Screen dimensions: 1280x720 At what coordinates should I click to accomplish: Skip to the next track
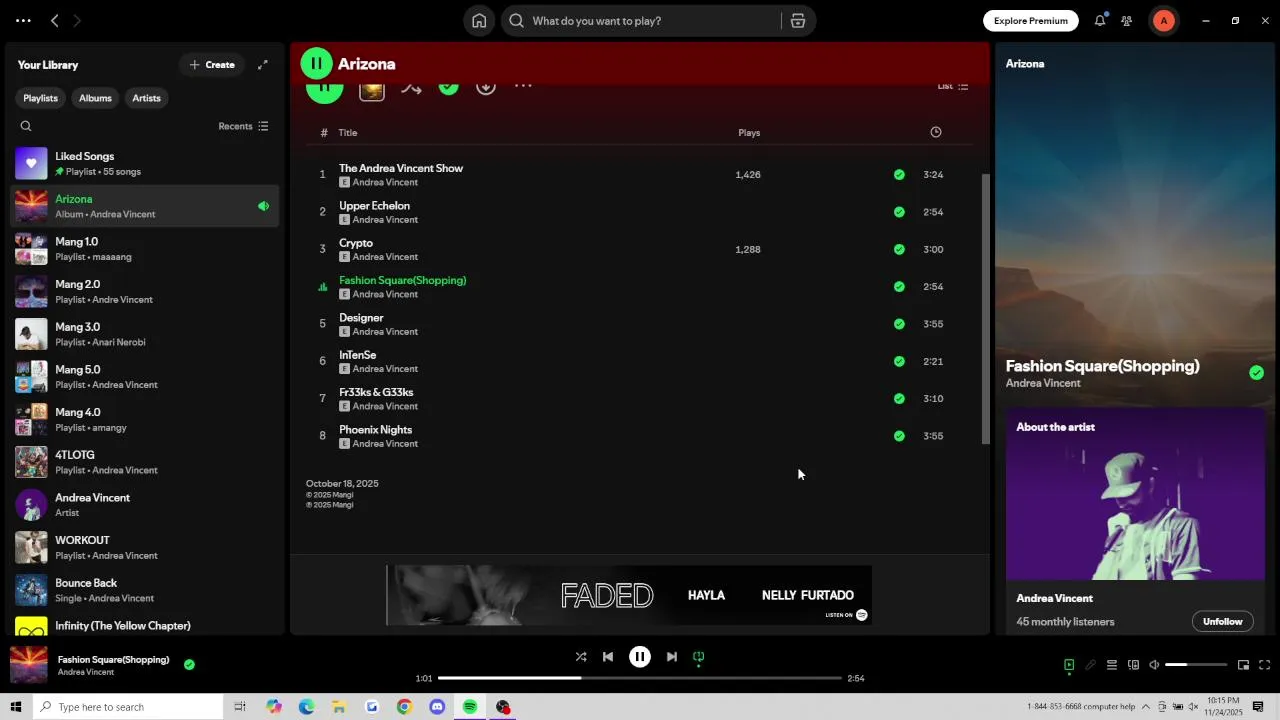point(672,657)
